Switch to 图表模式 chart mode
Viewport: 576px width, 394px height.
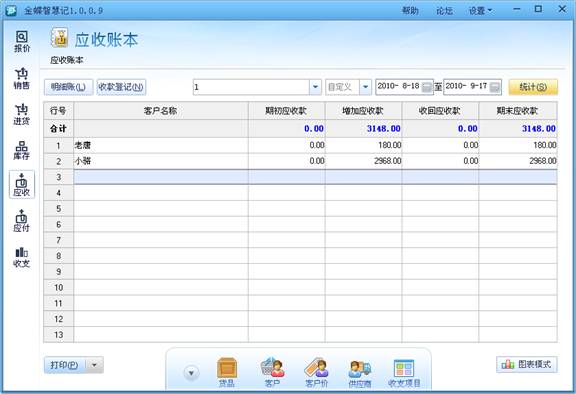tap(526, 364)
